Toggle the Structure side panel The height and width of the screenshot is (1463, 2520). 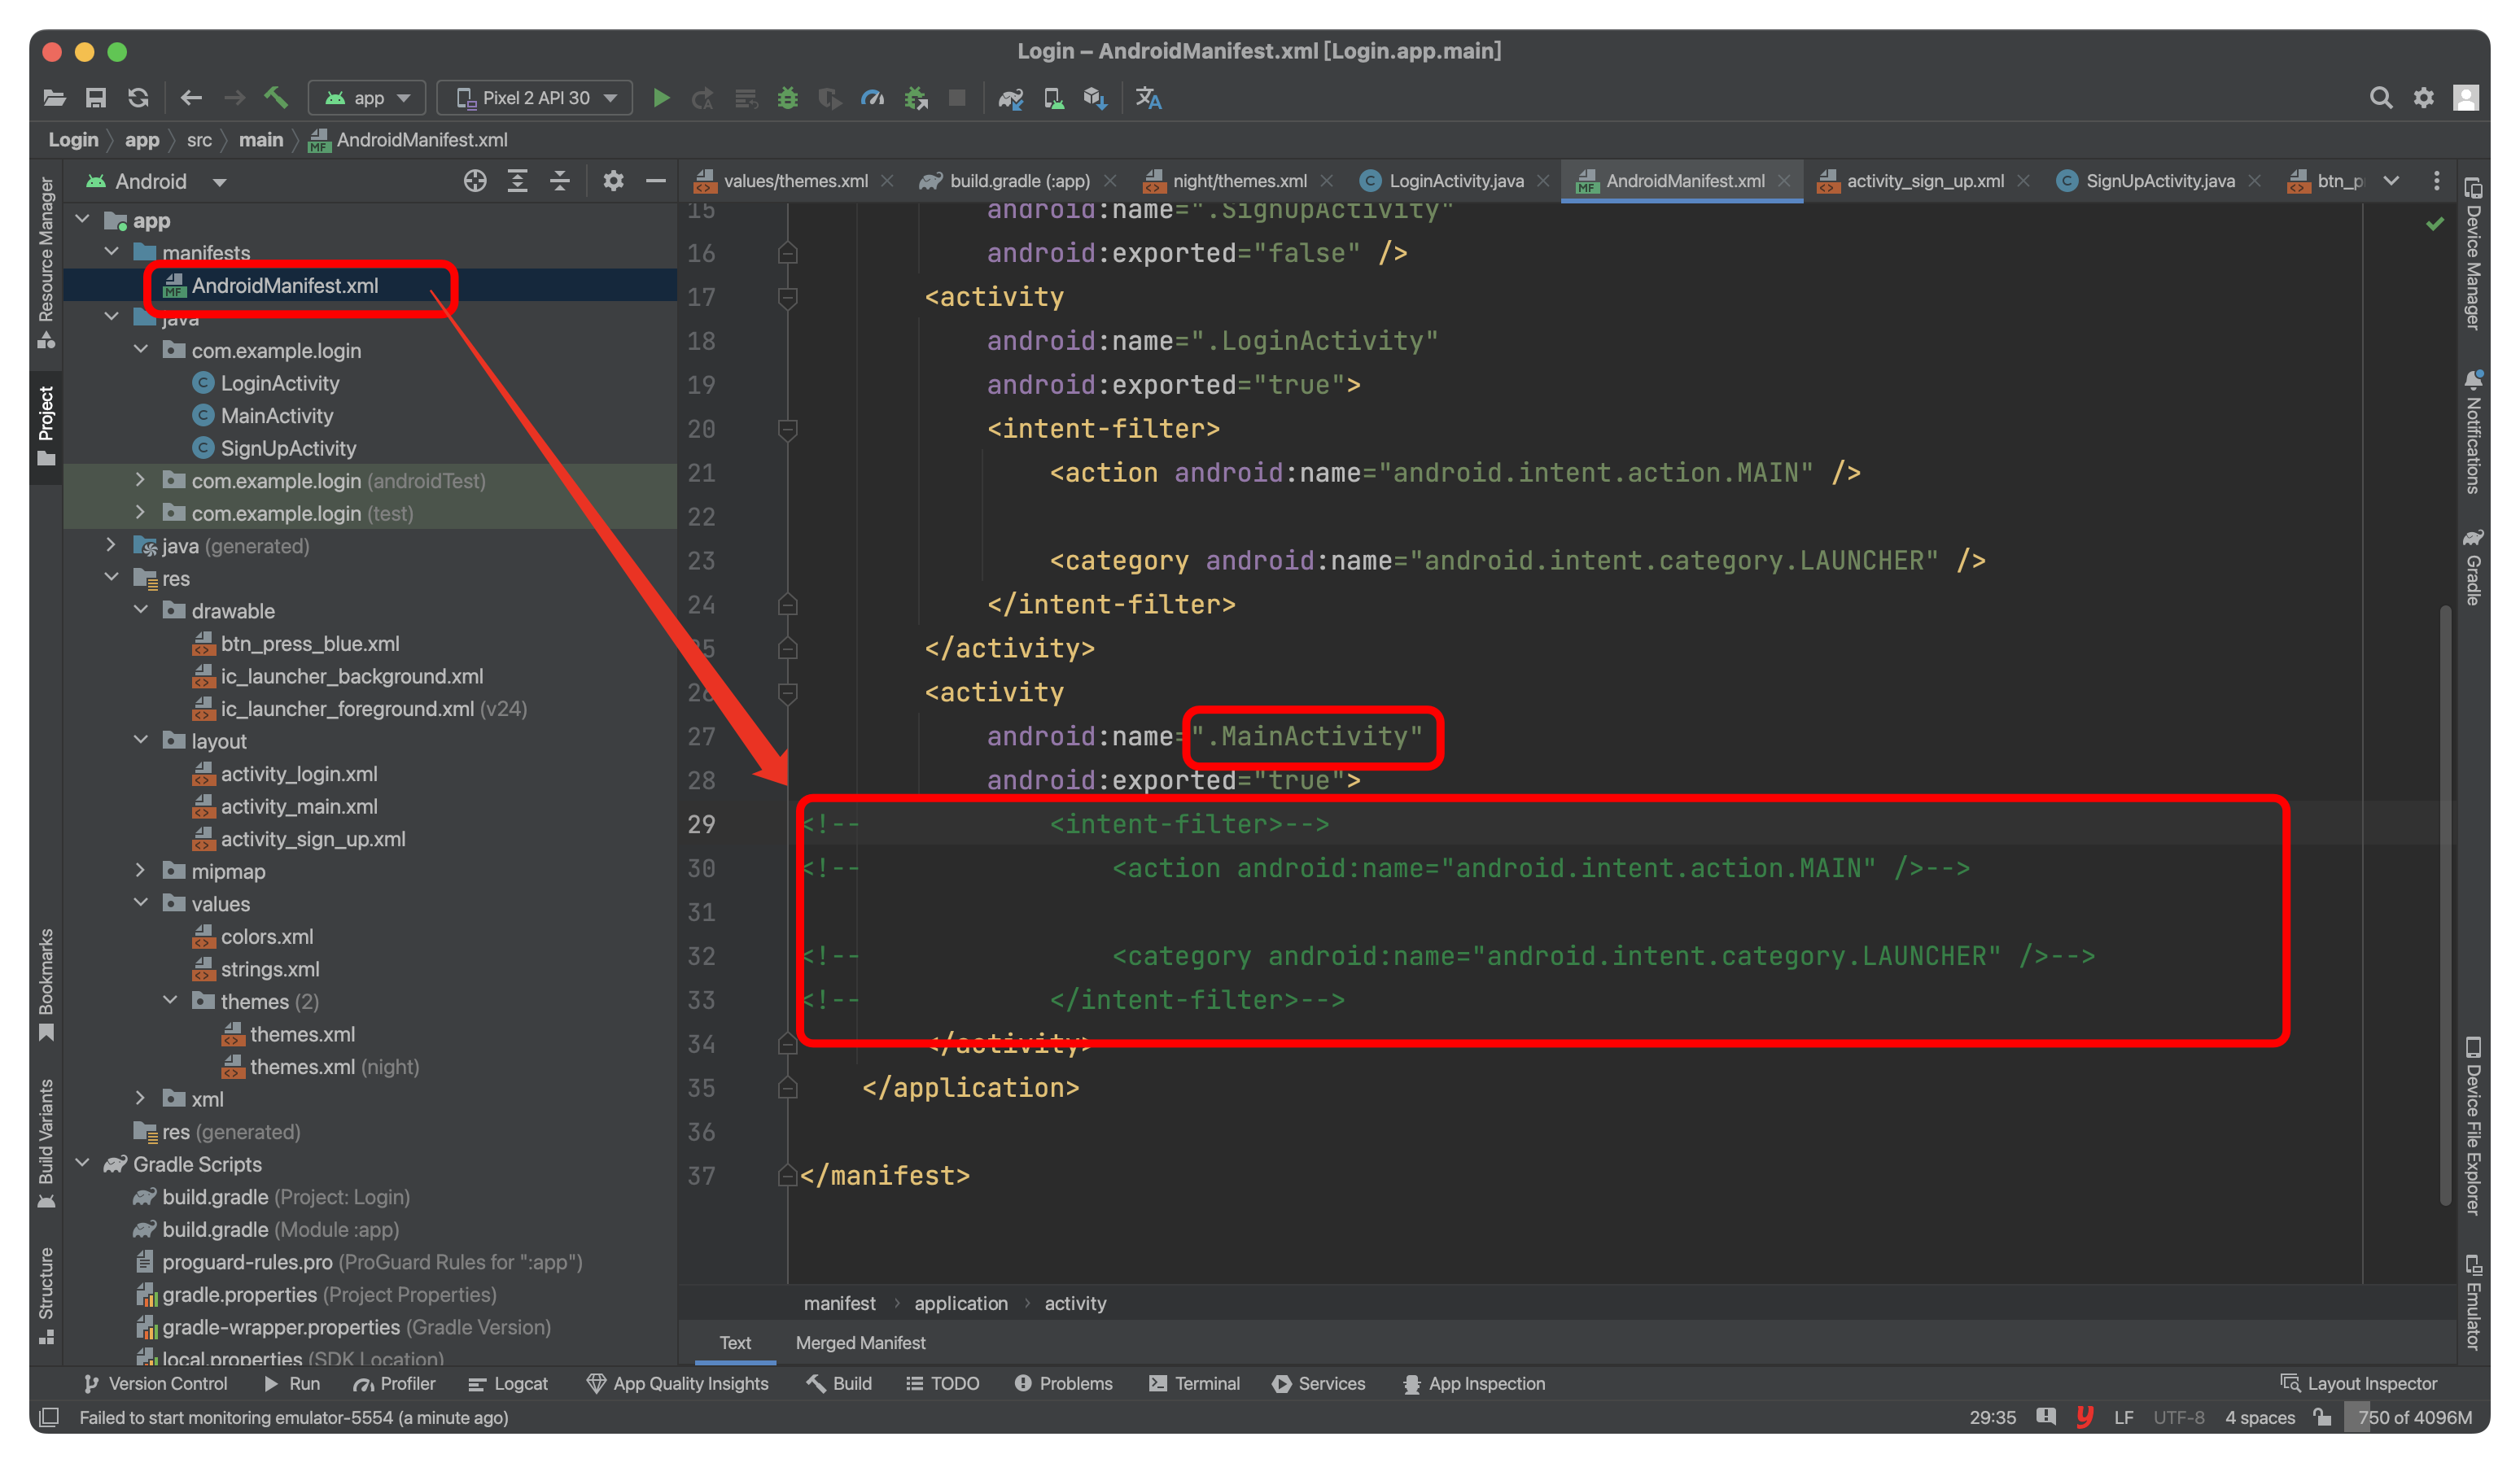pyautogui.click(x=46, y=1296)
